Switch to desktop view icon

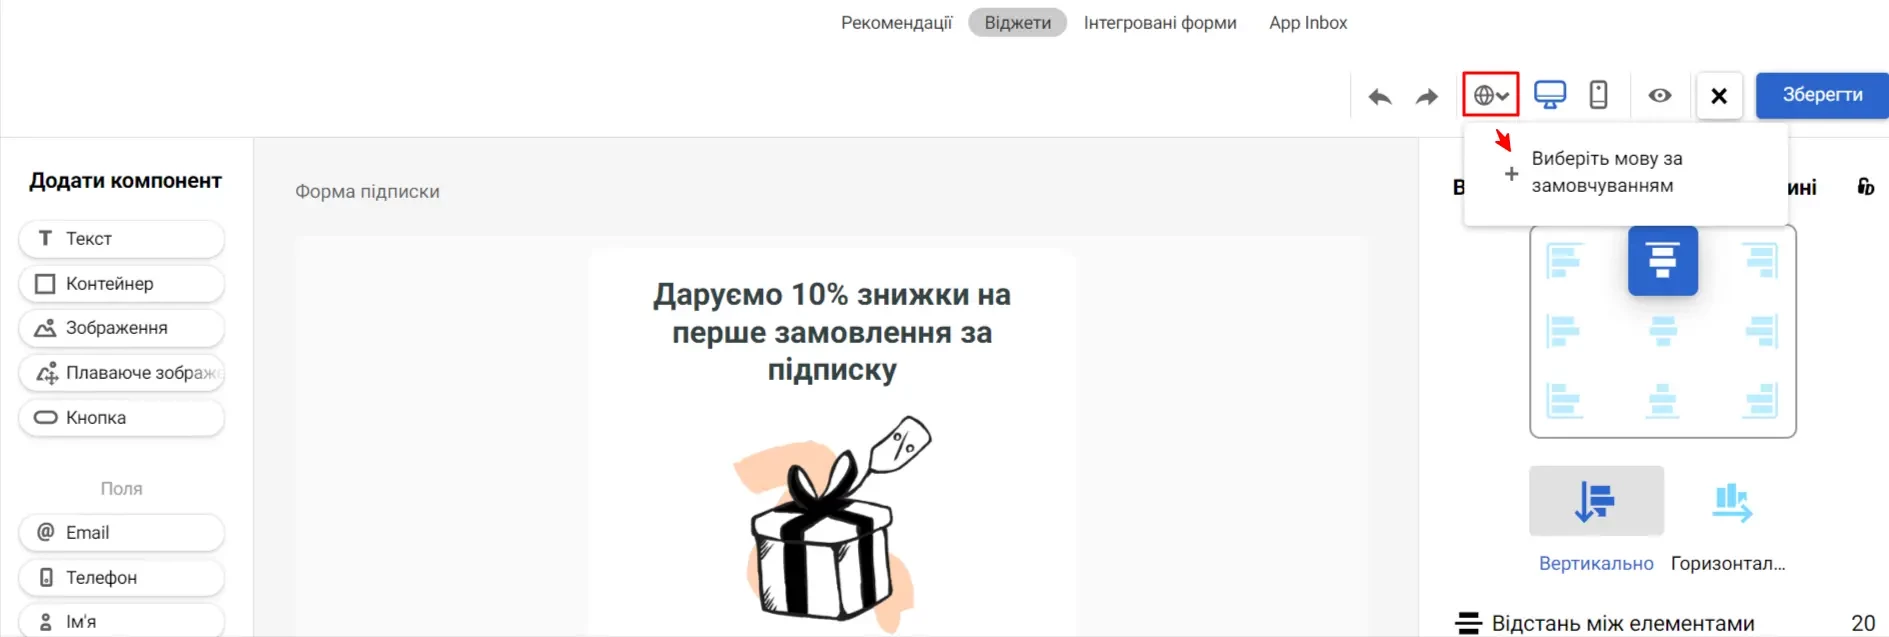(x=1550, y=95)
